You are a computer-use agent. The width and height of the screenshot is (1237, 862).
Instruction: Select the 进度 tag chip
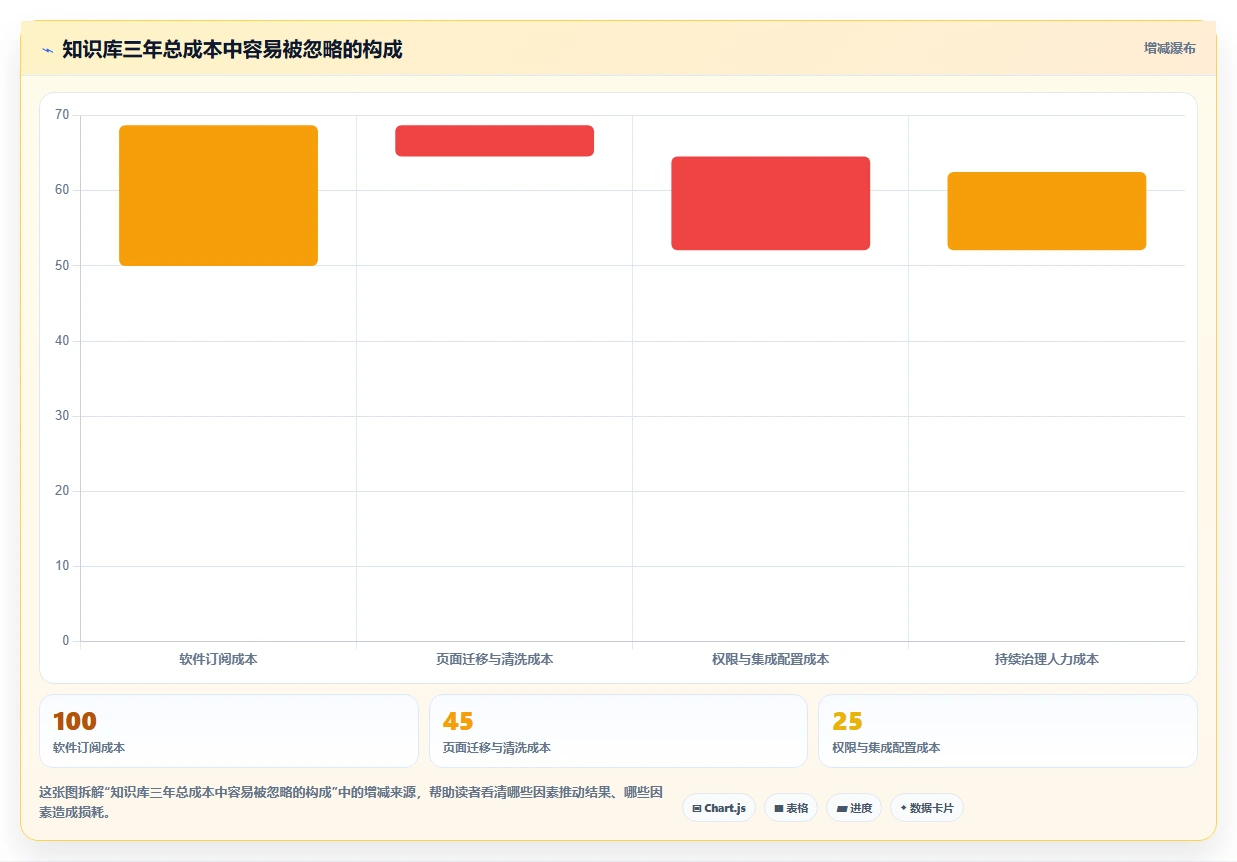tap(854, 808)
